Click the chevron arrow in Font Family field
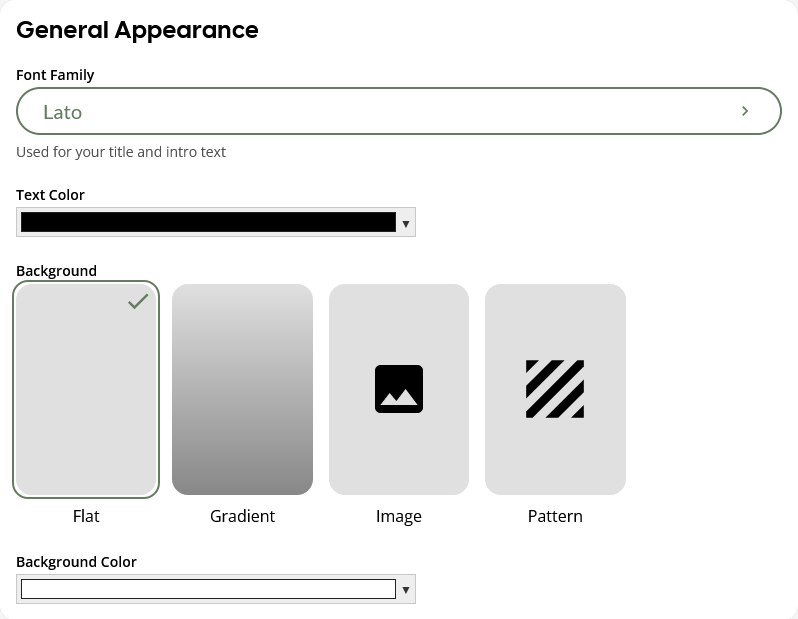This screenshot has width=798, height=619. point(745,111)
